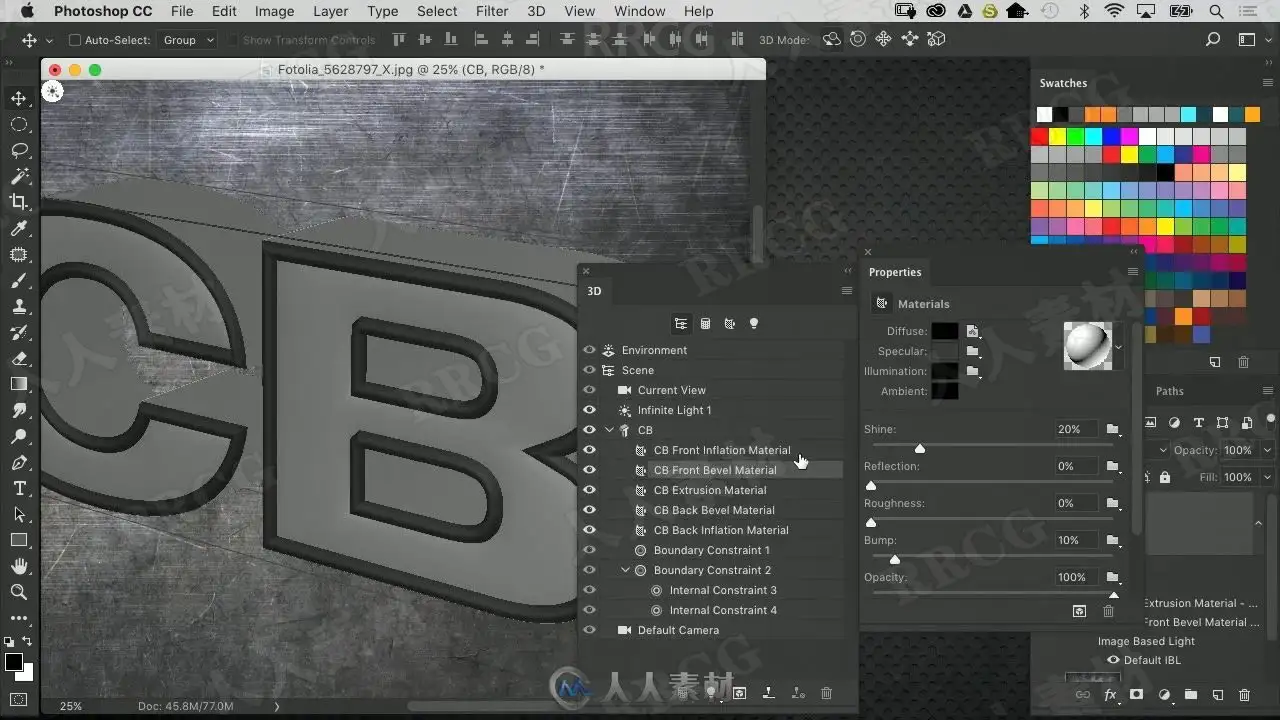Select the Move tool in the toolbar
Viewport: 1280px width, 720px height.
(19, 98)
